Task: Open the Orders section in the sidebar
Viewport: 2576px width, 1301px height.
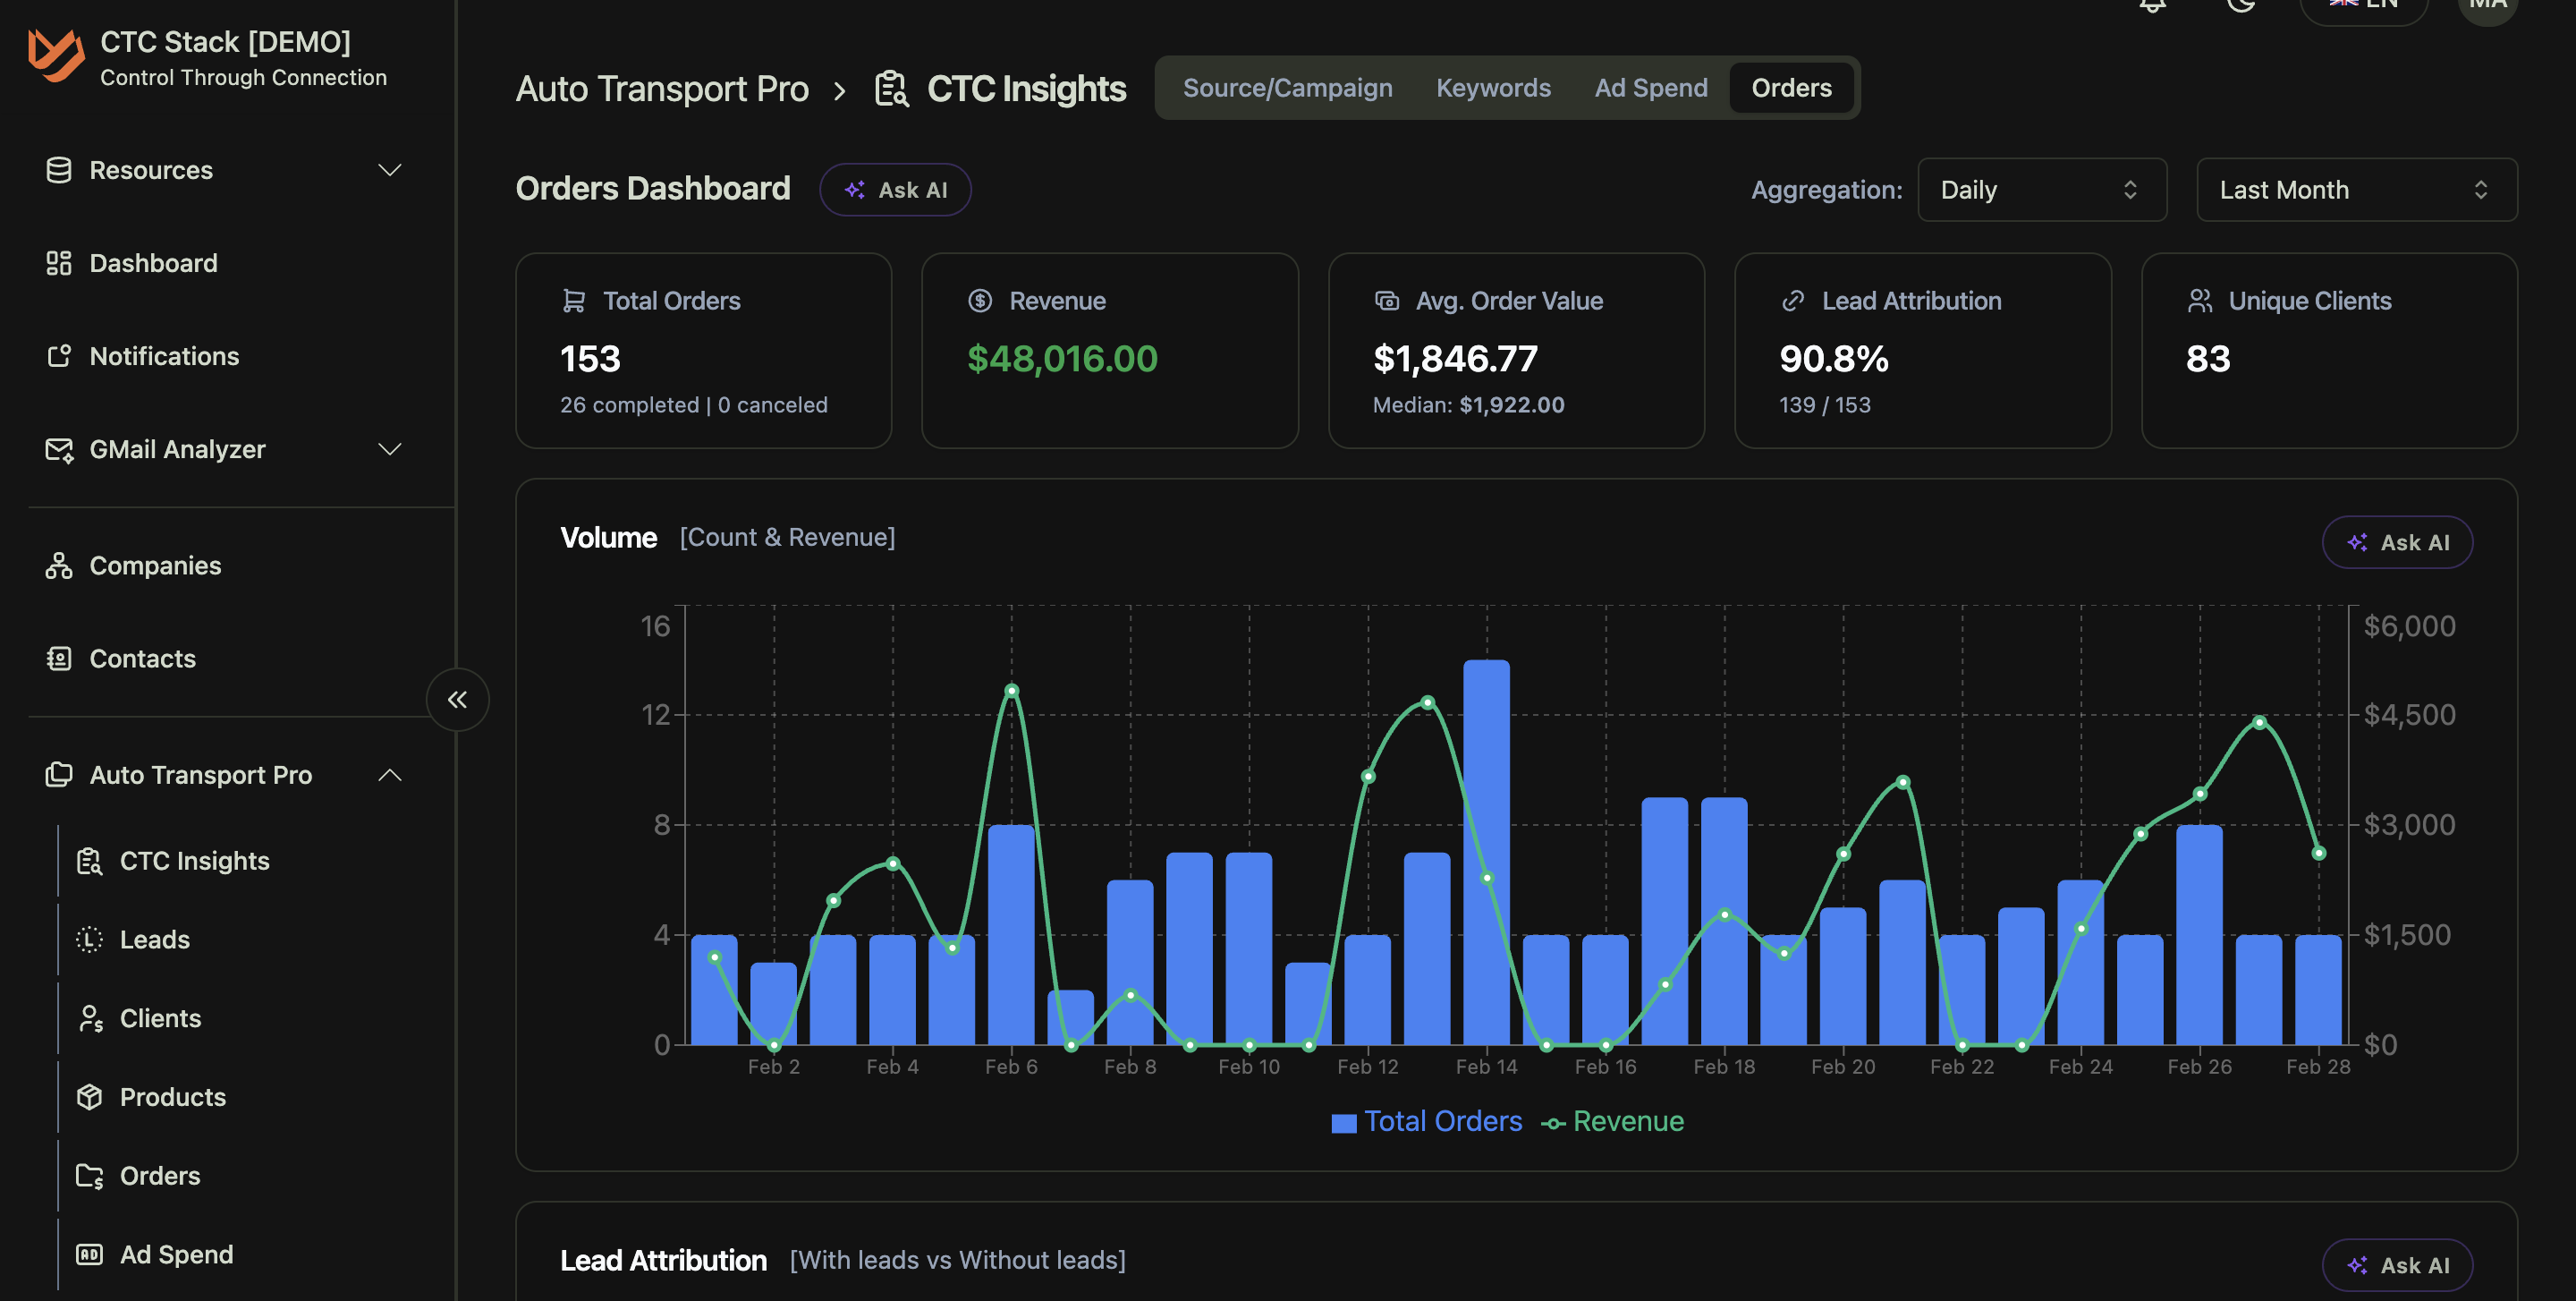Action: pyautogui.click(x=160, y=1176)
